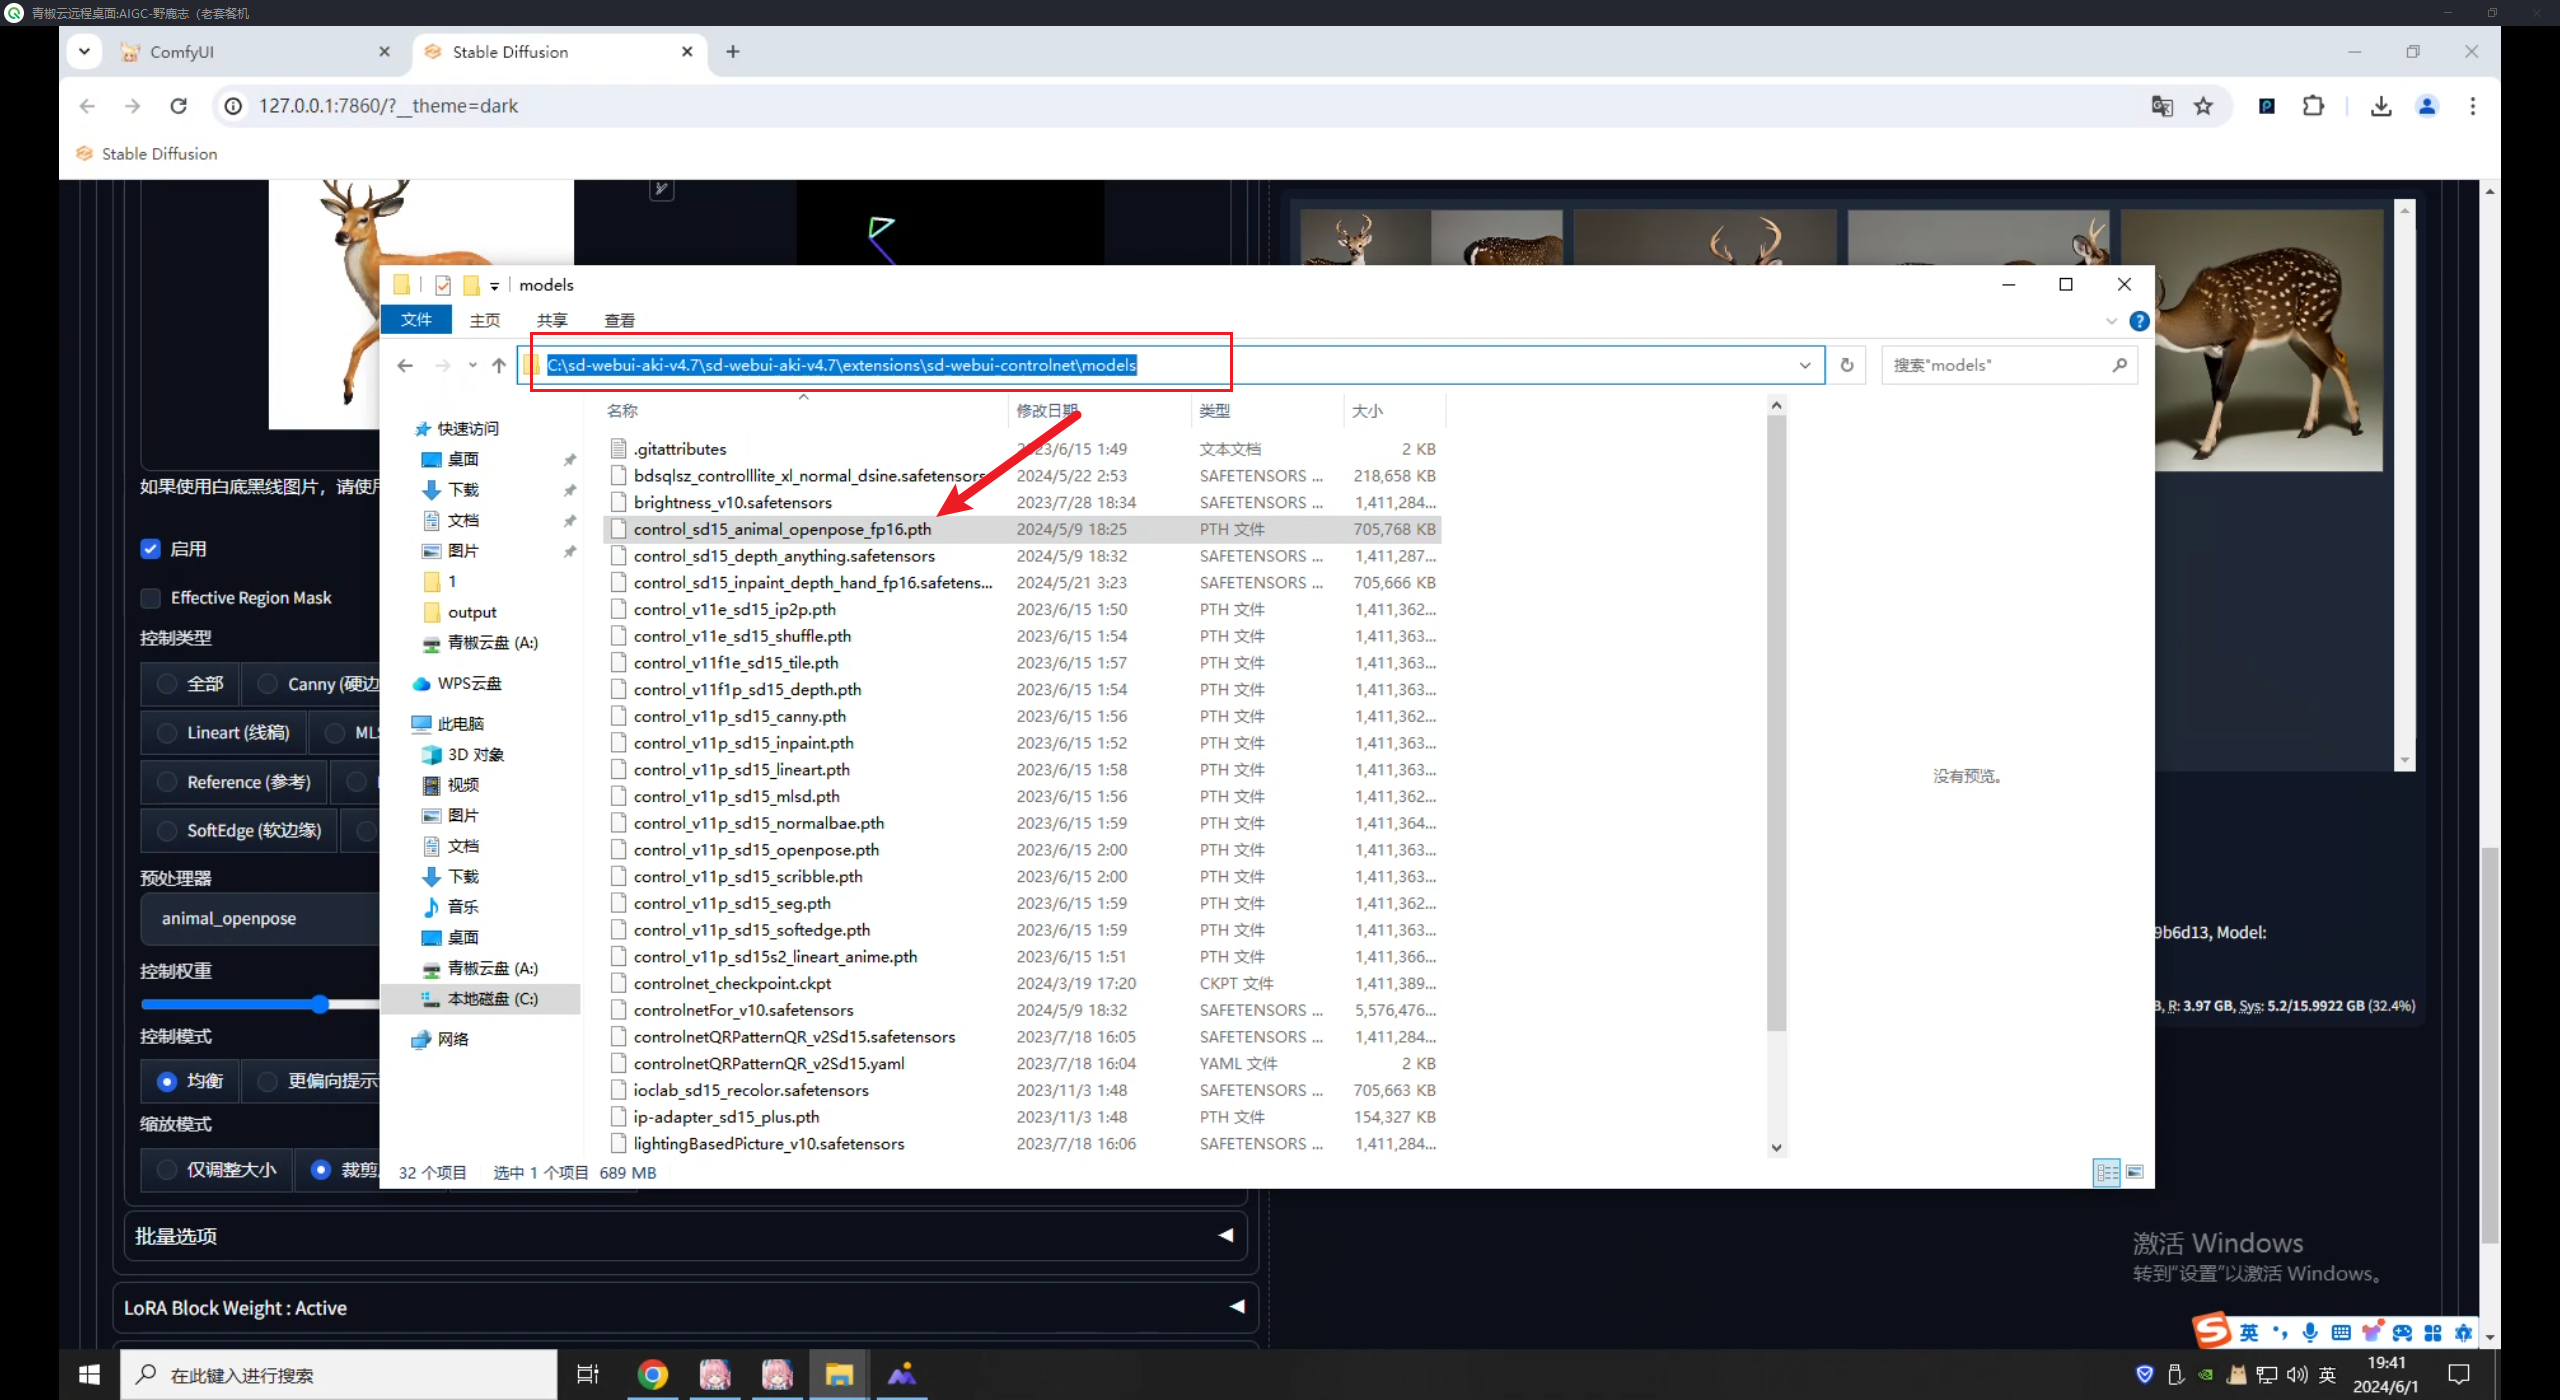Select the Canny control type radio
Screen dimensions: 2560x1400
(267, 684)
